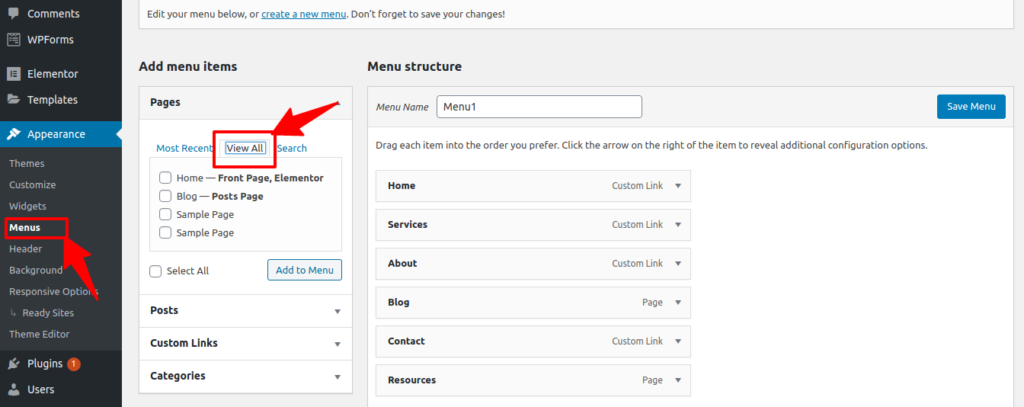Check the Home Front Page checkbox

tap(165, 178)
